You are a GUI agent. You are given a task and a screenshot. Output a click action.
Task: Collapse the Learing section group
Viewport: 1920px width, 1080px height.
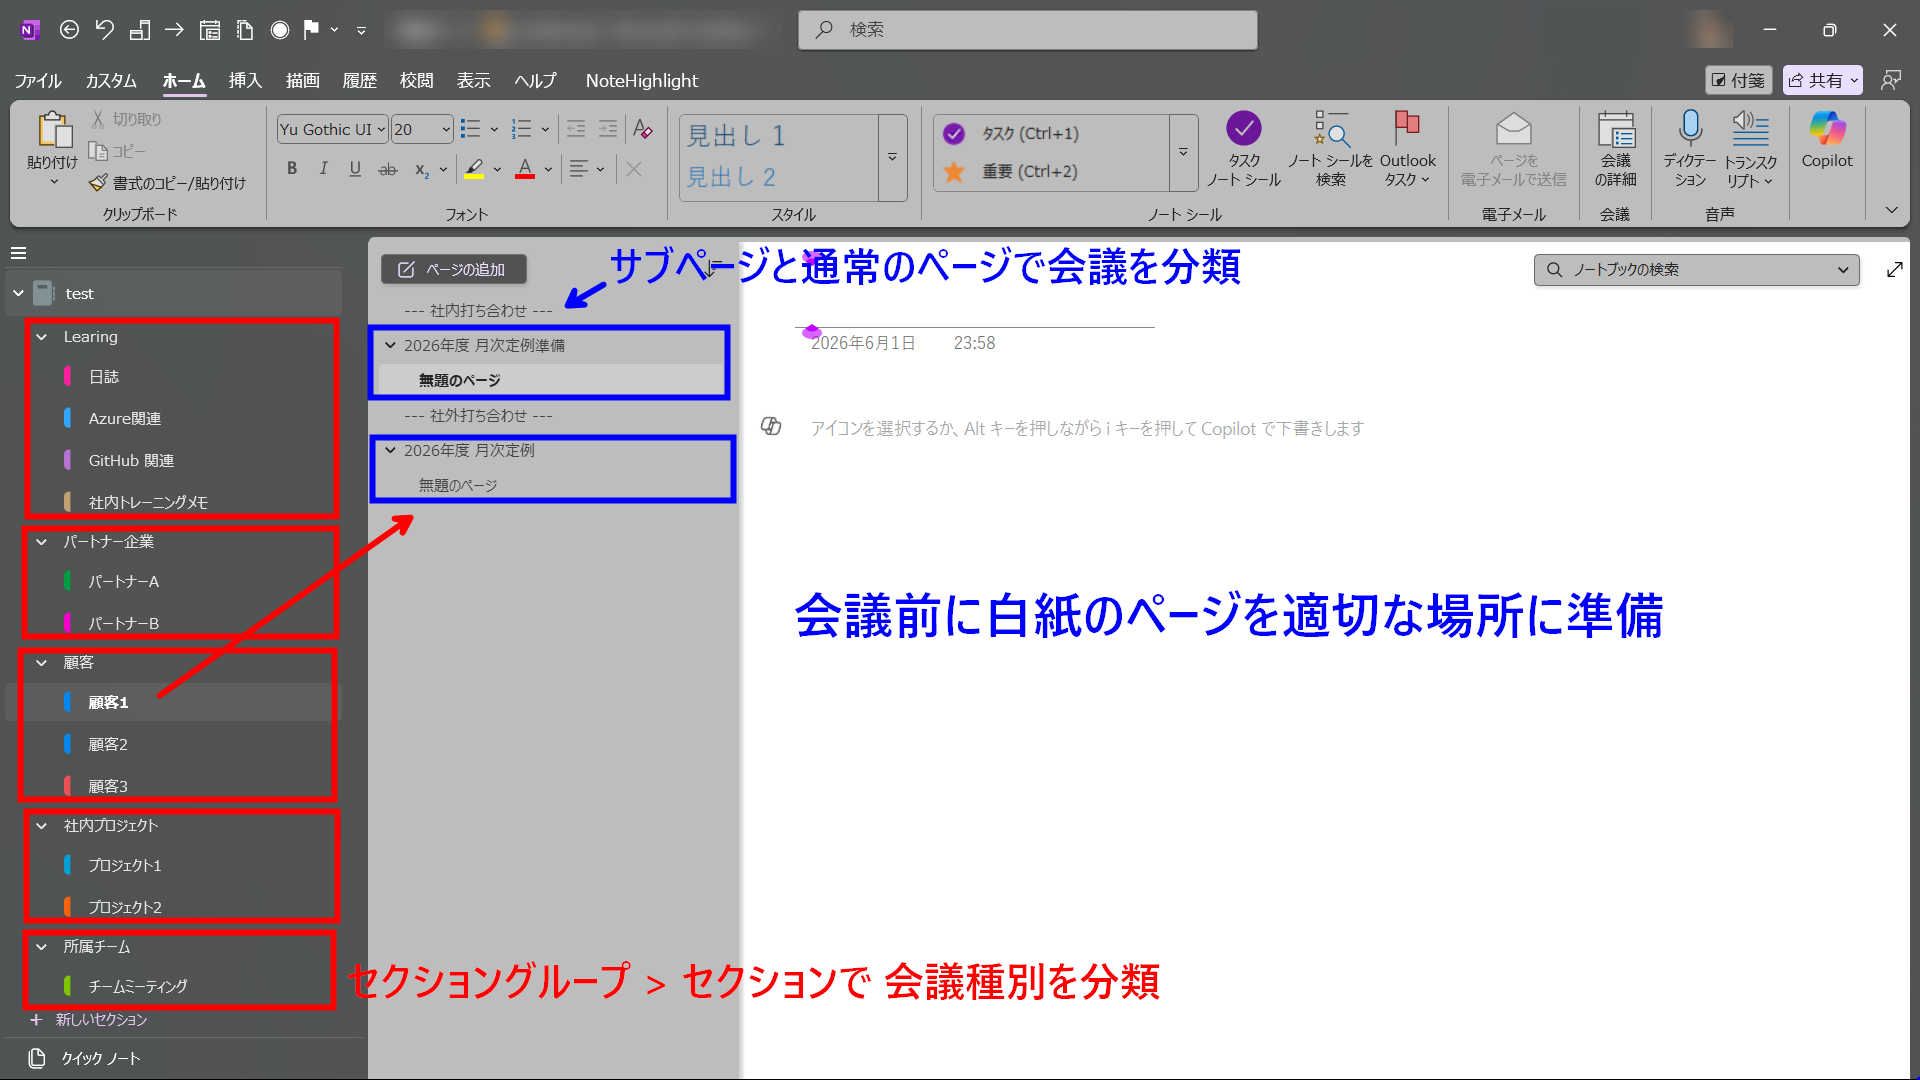42,337
